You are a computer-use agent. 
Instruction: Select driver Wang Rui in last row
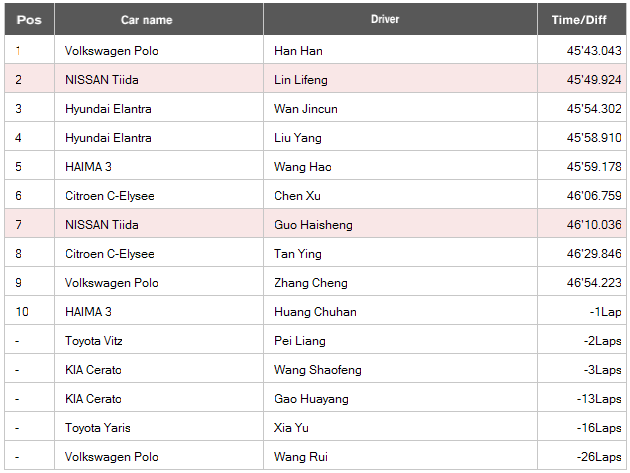coord(301,457)
